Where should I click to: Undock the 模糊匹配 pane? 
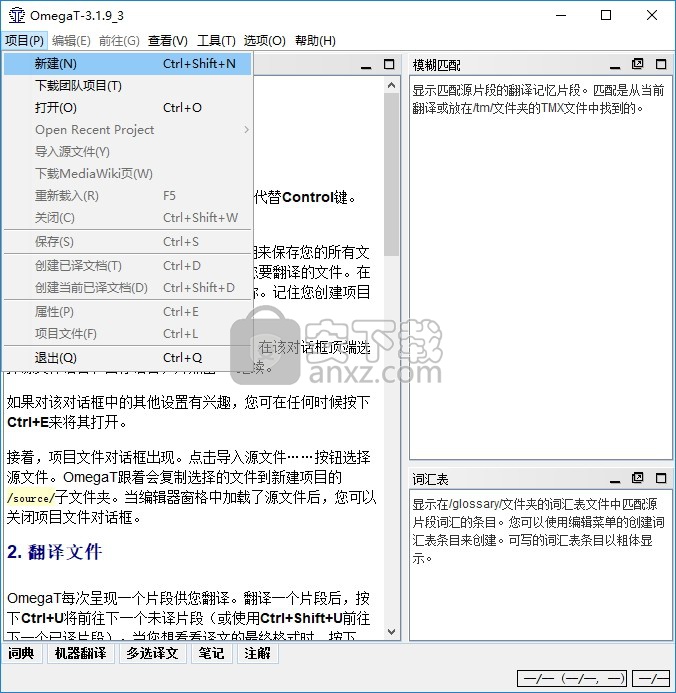[x=638, y=64]
